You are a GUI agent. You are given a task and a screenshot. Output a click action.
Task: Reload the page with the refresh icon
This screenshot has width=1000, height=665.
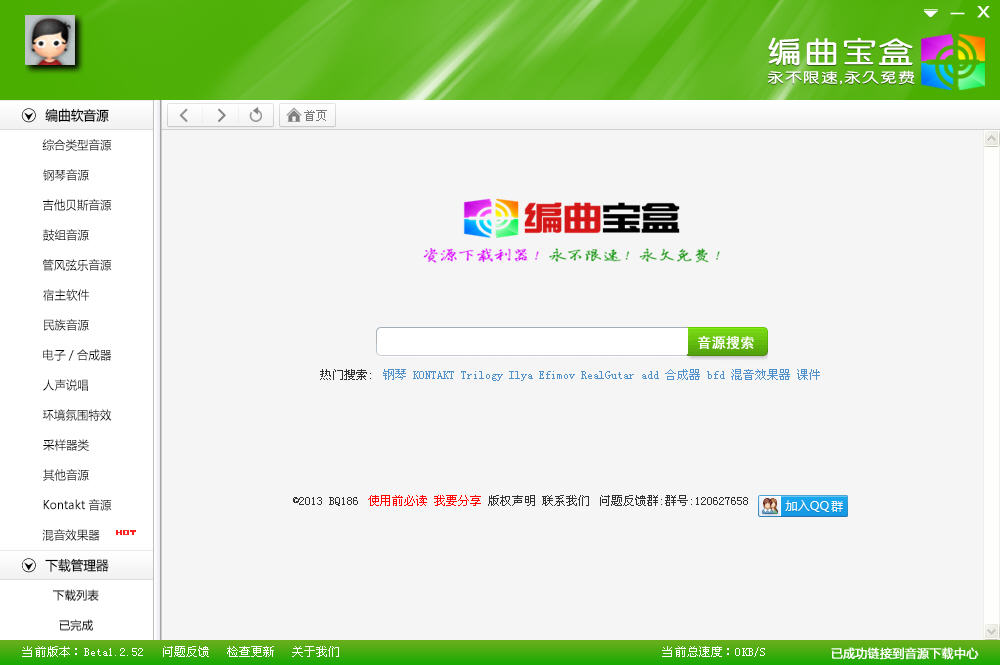tap(256, 115)
